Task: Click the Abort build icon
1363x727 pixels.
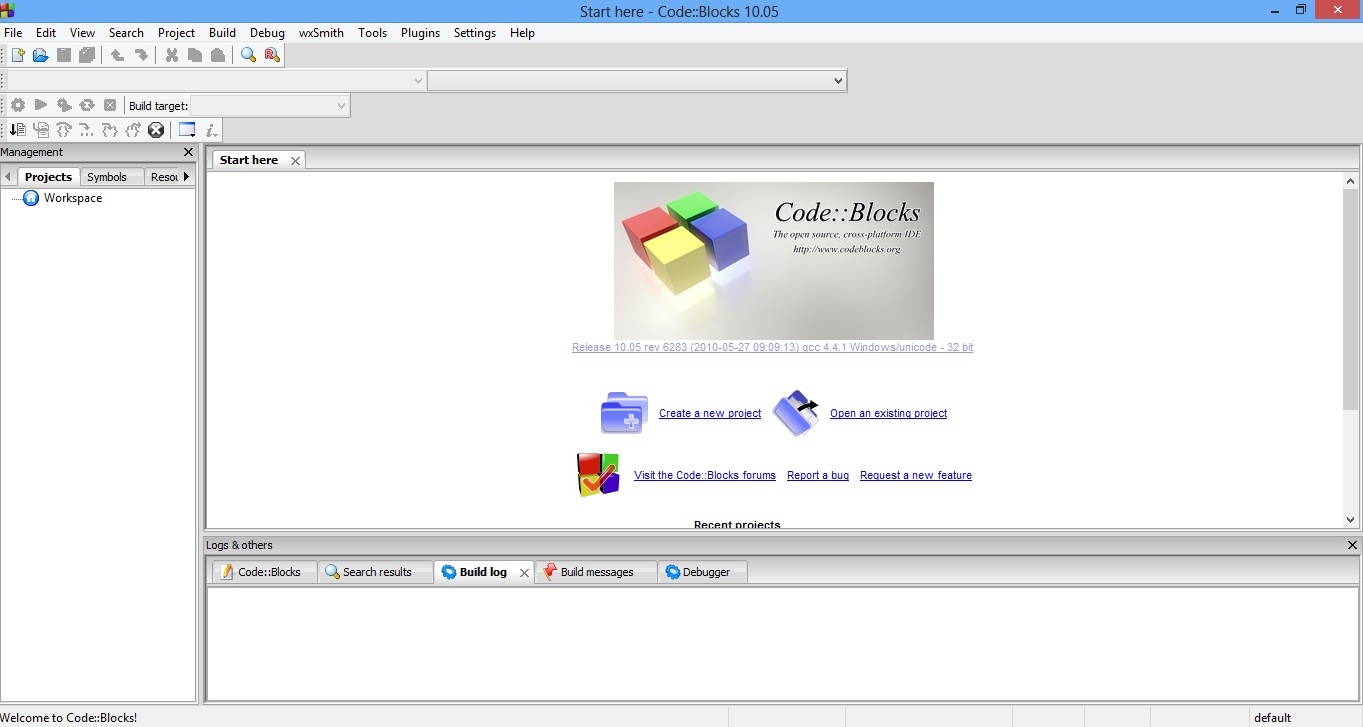Action: pos(110,105)
